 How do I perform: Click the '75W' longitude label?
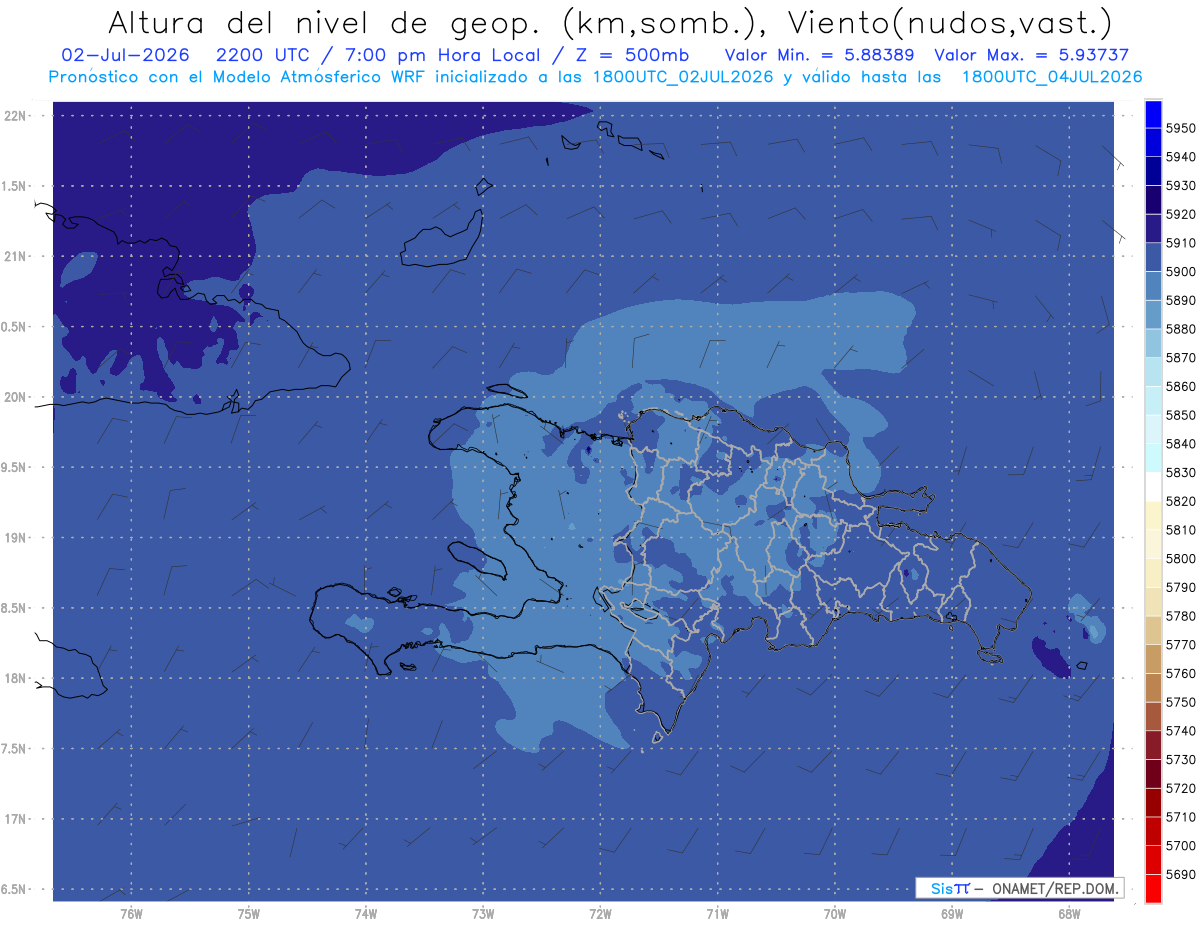tap(249, 914)
